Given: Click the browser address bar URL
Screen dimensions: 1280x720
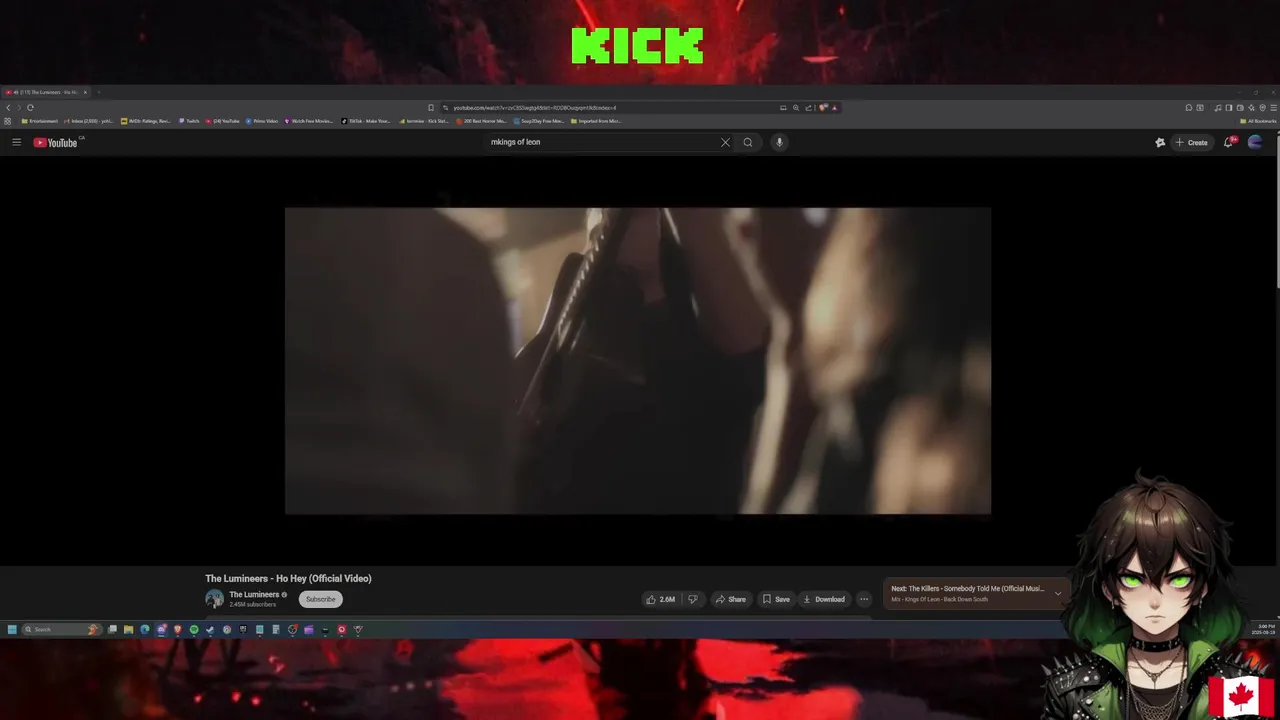Looking at the screenshot, I should (x=535, y=107).
